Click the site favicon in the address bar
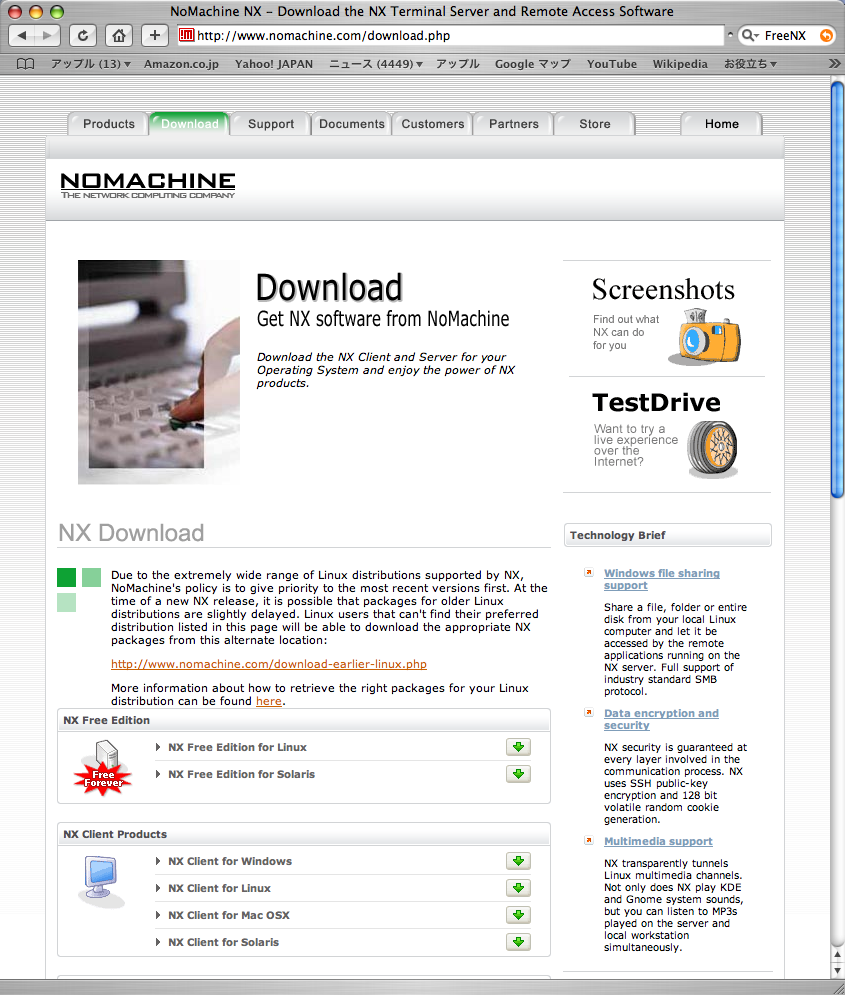Viewport: 845px width, 995px height. pos(186,35)
